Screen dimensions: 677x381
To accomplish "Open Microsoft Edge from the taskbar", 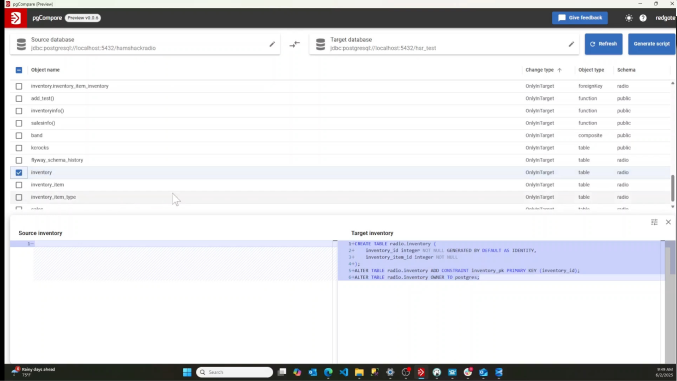I will (x=328, y=372).
